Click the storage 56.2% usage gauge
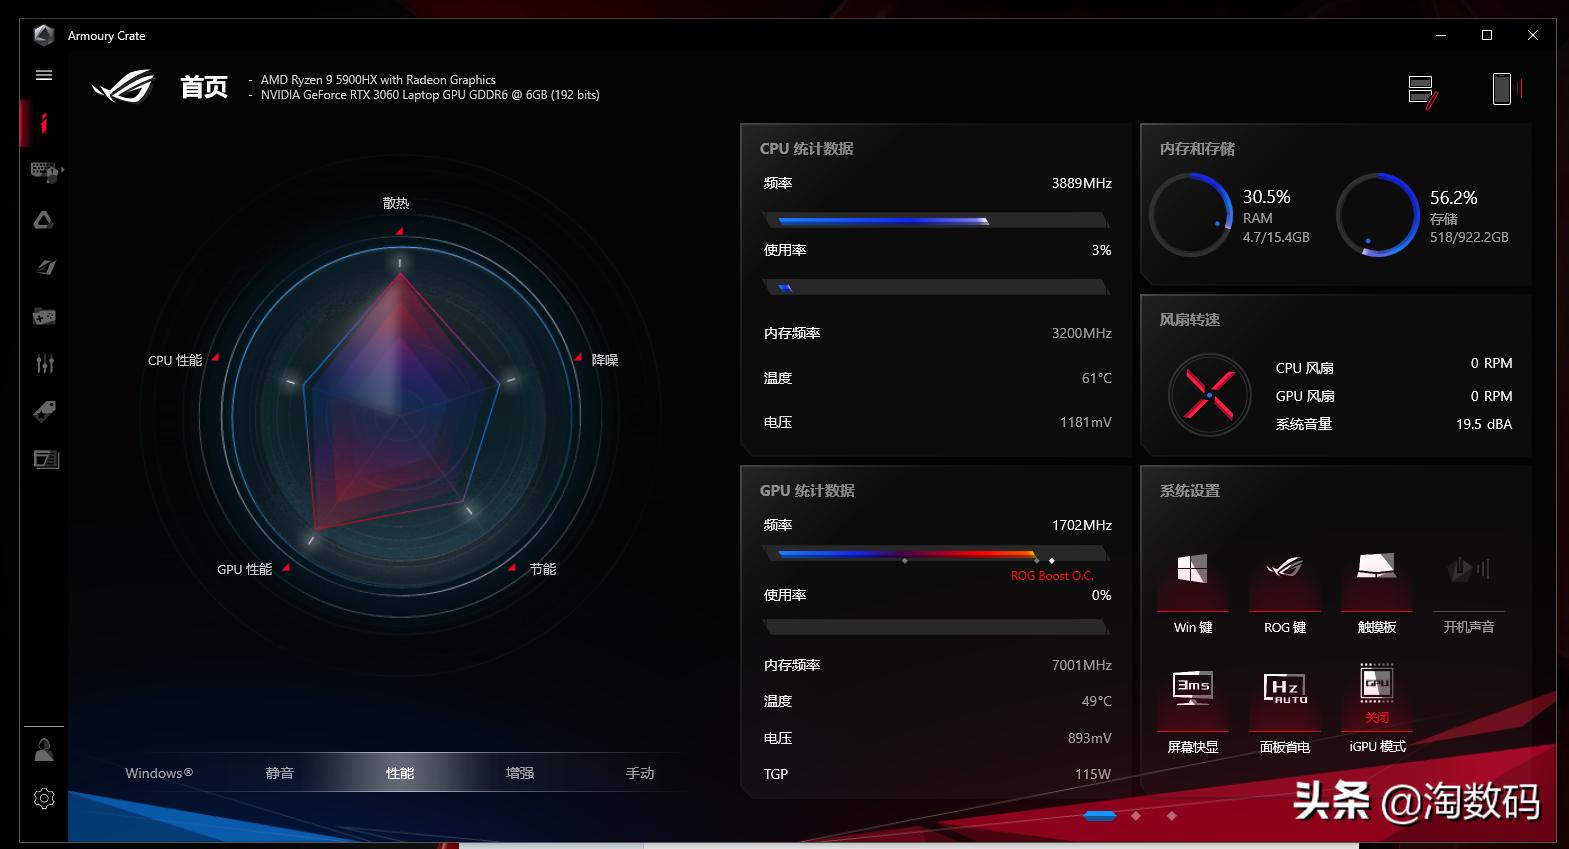Image resolution: width=1569 pixels, height=849 pixels. coord(1378,215)
